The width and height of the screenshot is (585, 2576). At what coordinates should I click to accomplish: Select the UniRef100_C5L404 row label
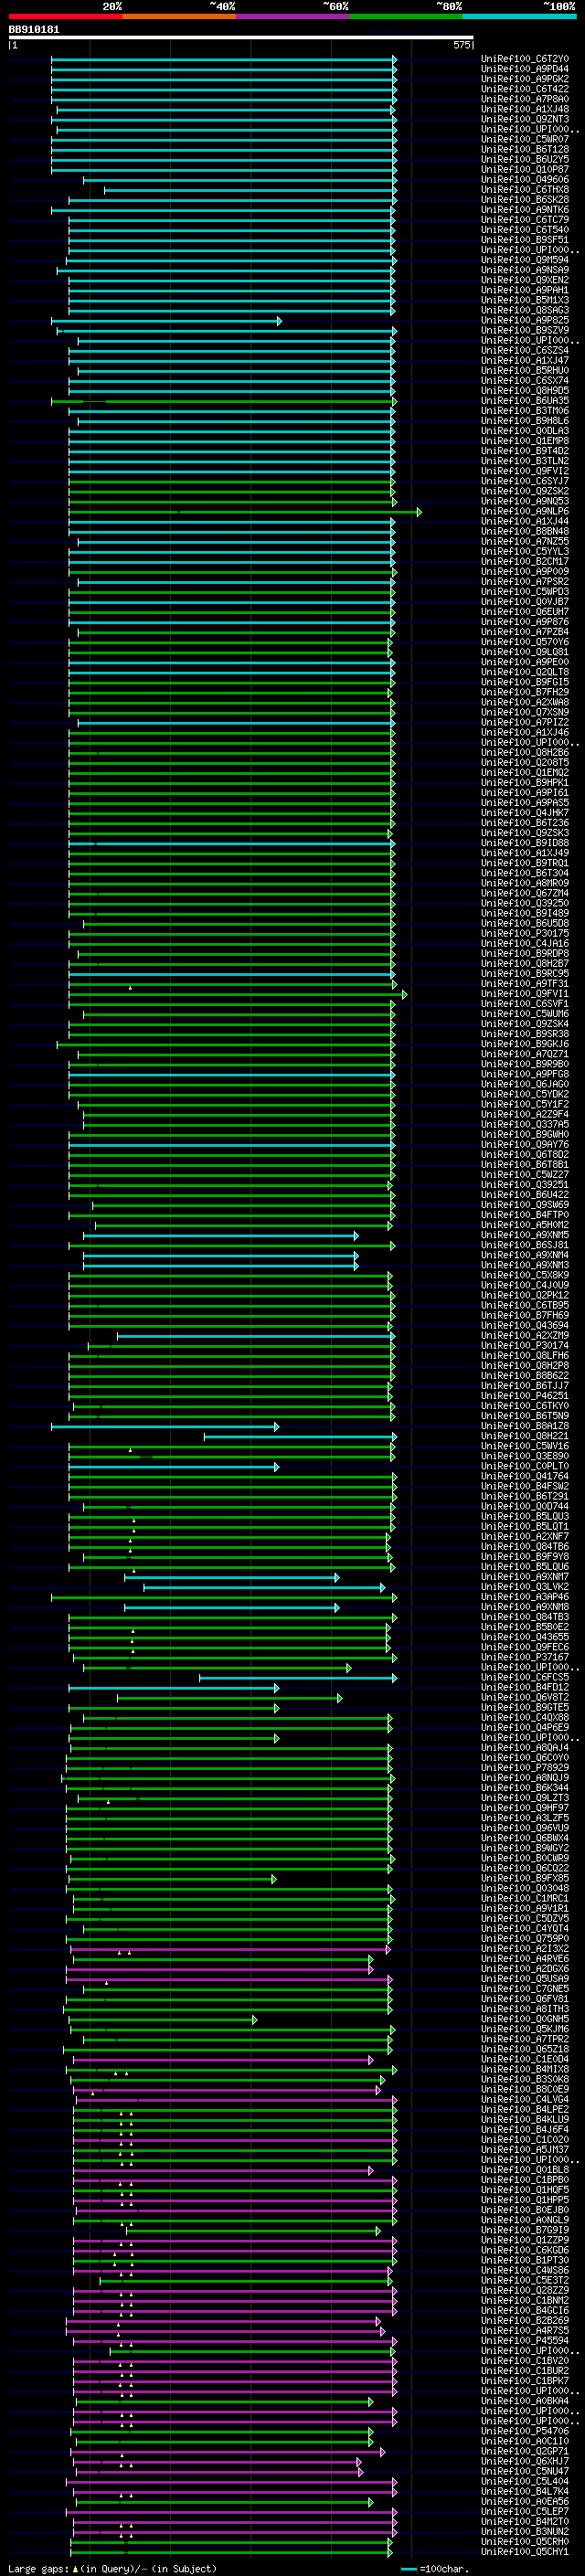524,2481
